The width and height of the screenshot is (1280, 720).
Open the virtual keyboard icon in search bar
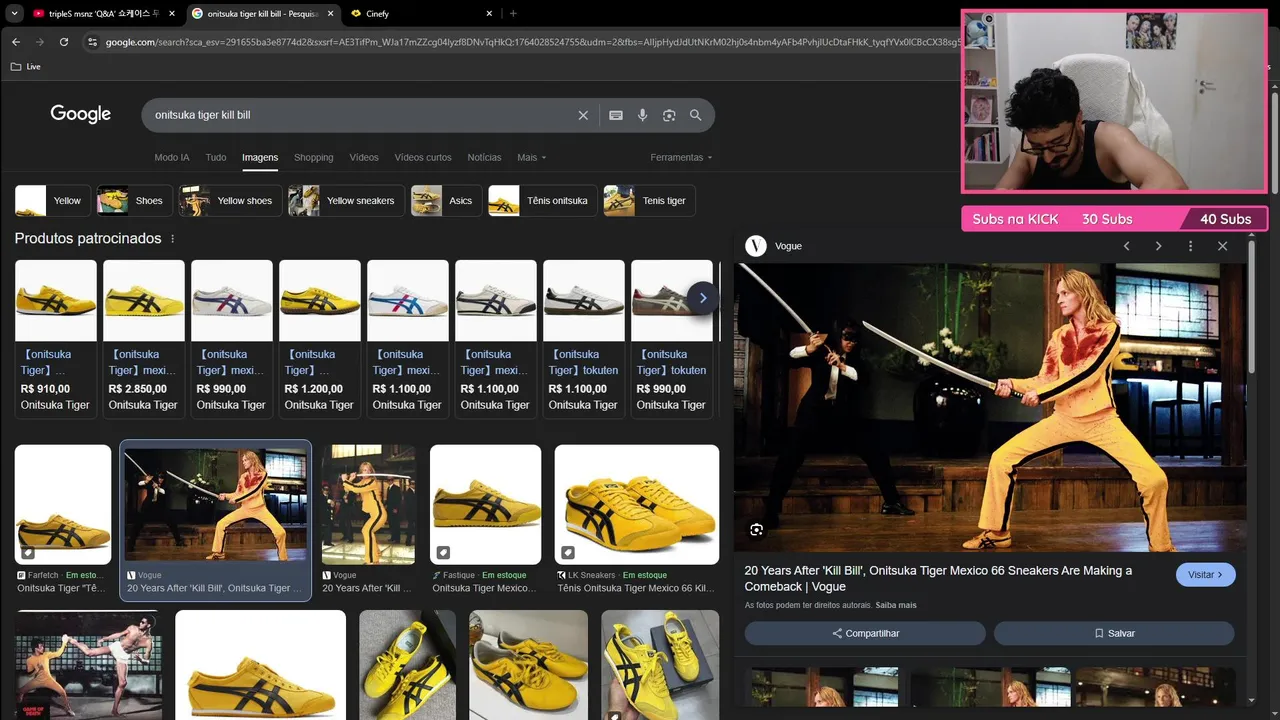pyautogui.click(x=616, y=115)
